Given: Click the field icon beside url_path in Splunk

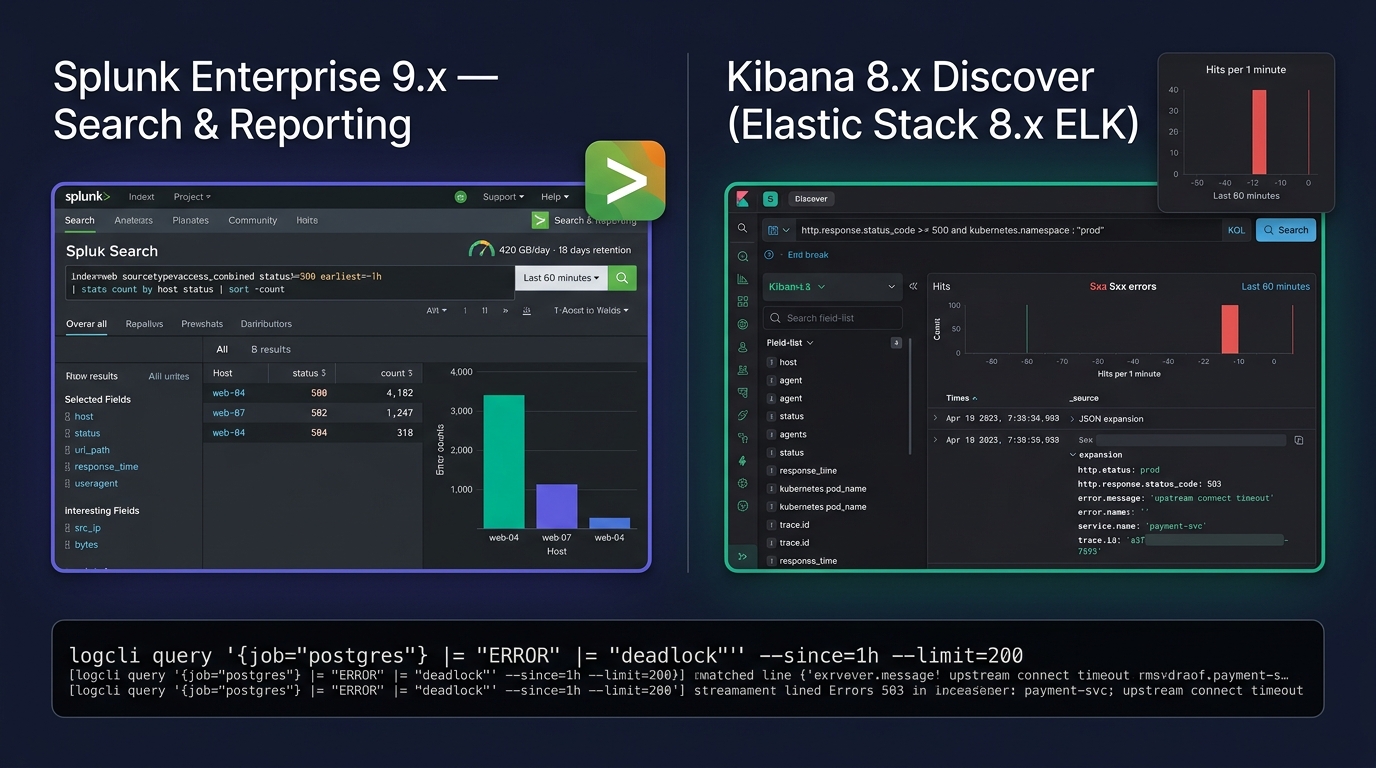Looking at the screenshot, I should [x=68, y=450].
